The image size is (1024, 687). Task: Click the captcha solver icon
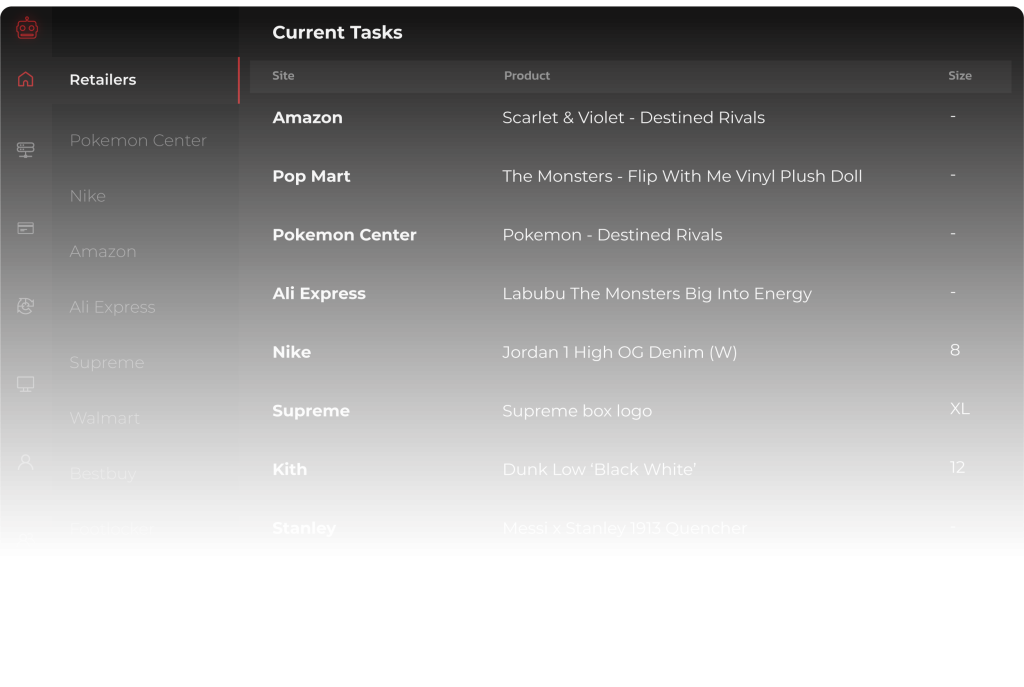tap(26, 306)
